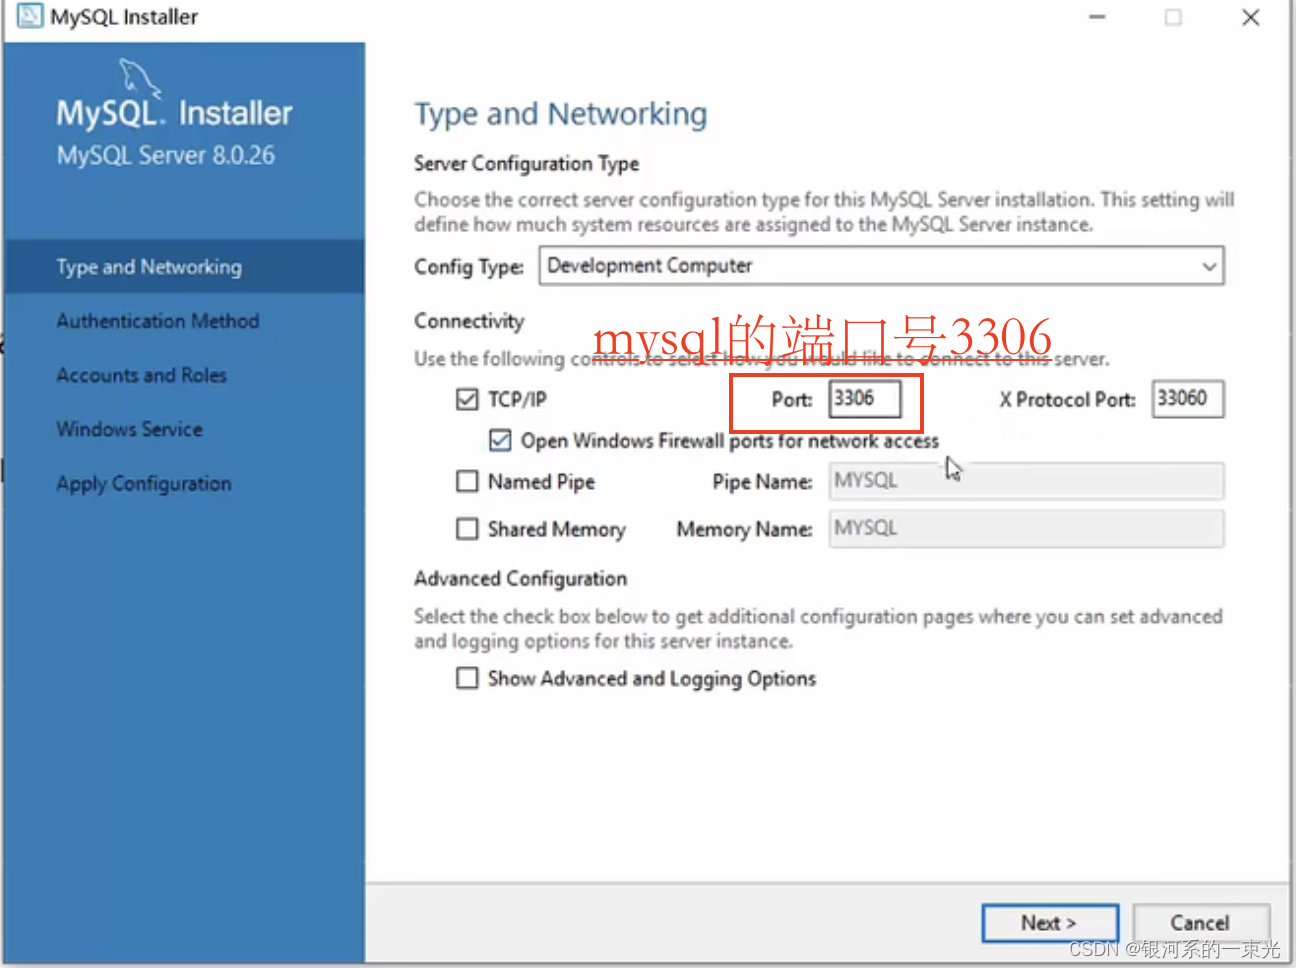Close the MySQL Installer window
Image resolution: width=1296 pixels, height=968 pixels.
click(1251, 17)
